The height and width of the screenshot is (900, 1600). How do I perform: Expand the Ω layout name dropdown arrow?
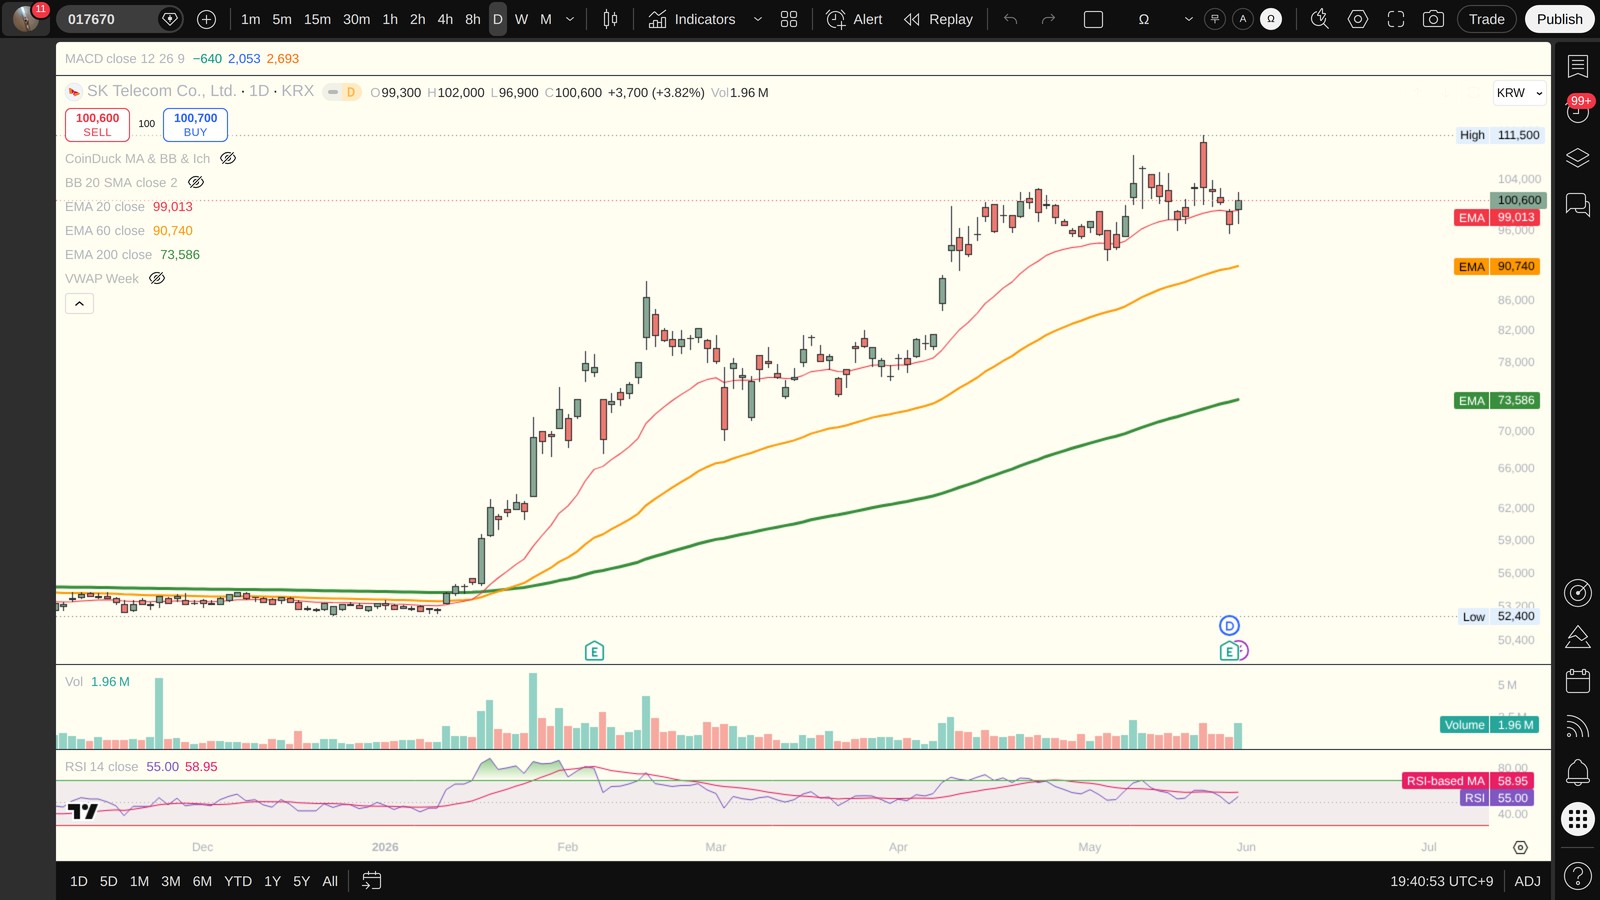click(x=1188, y=19)
